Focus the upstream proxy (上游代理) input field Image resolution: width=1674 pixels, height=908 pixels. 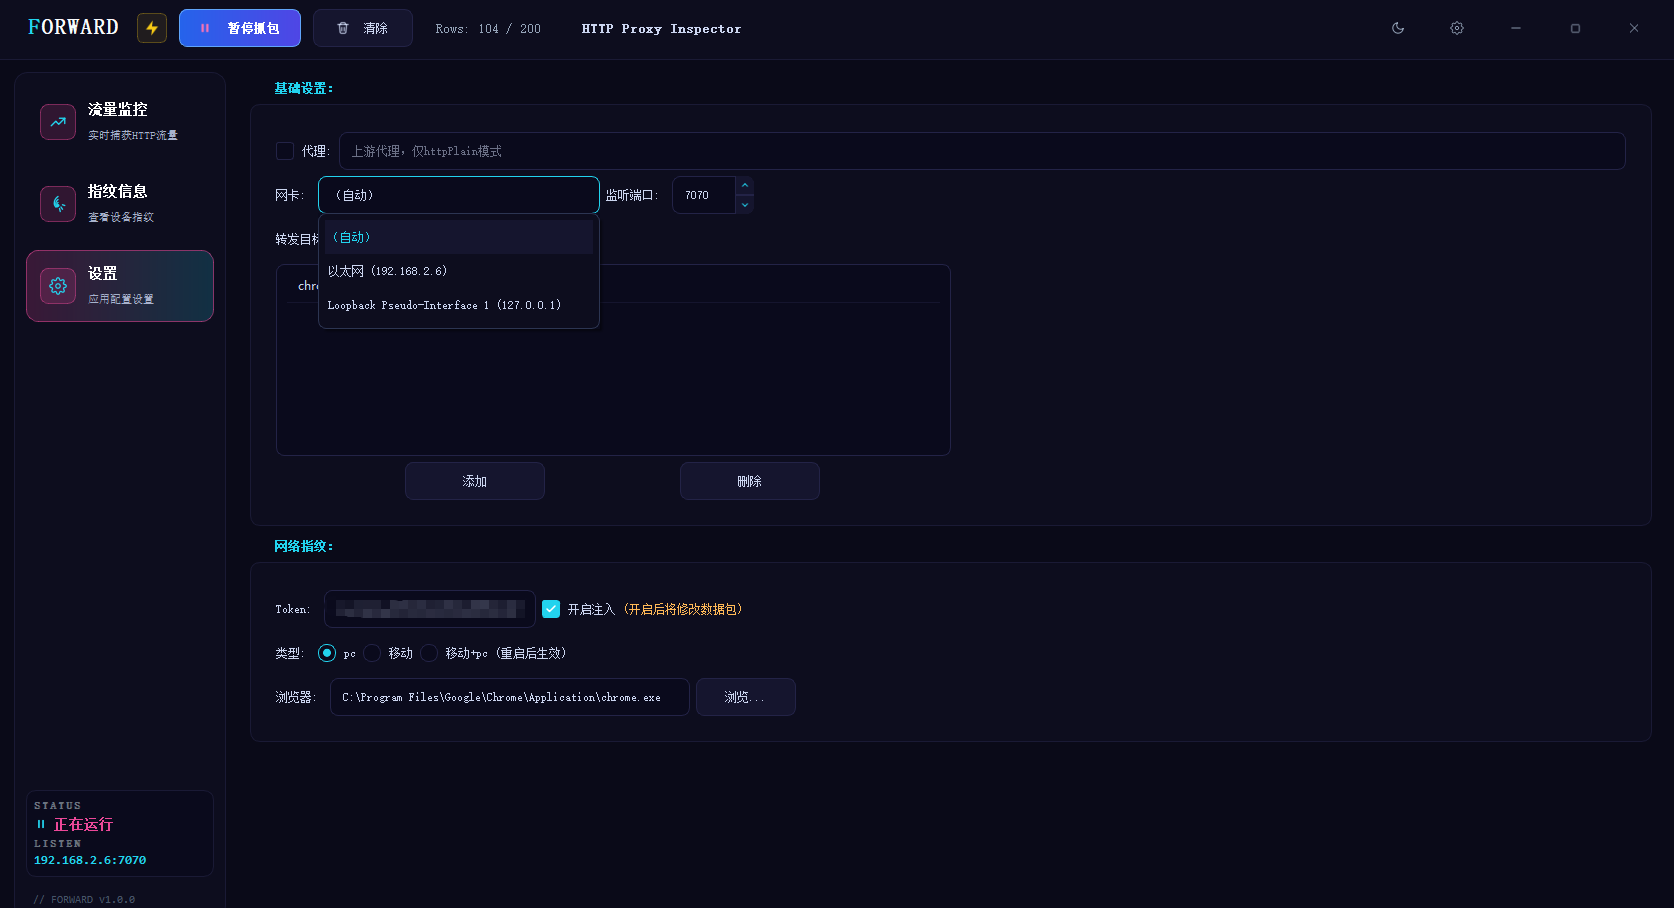[x=982, y=151]
